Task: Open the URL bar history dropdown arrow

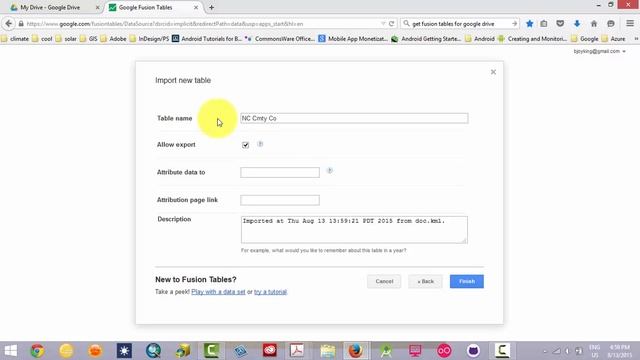Action: point(383,24)
